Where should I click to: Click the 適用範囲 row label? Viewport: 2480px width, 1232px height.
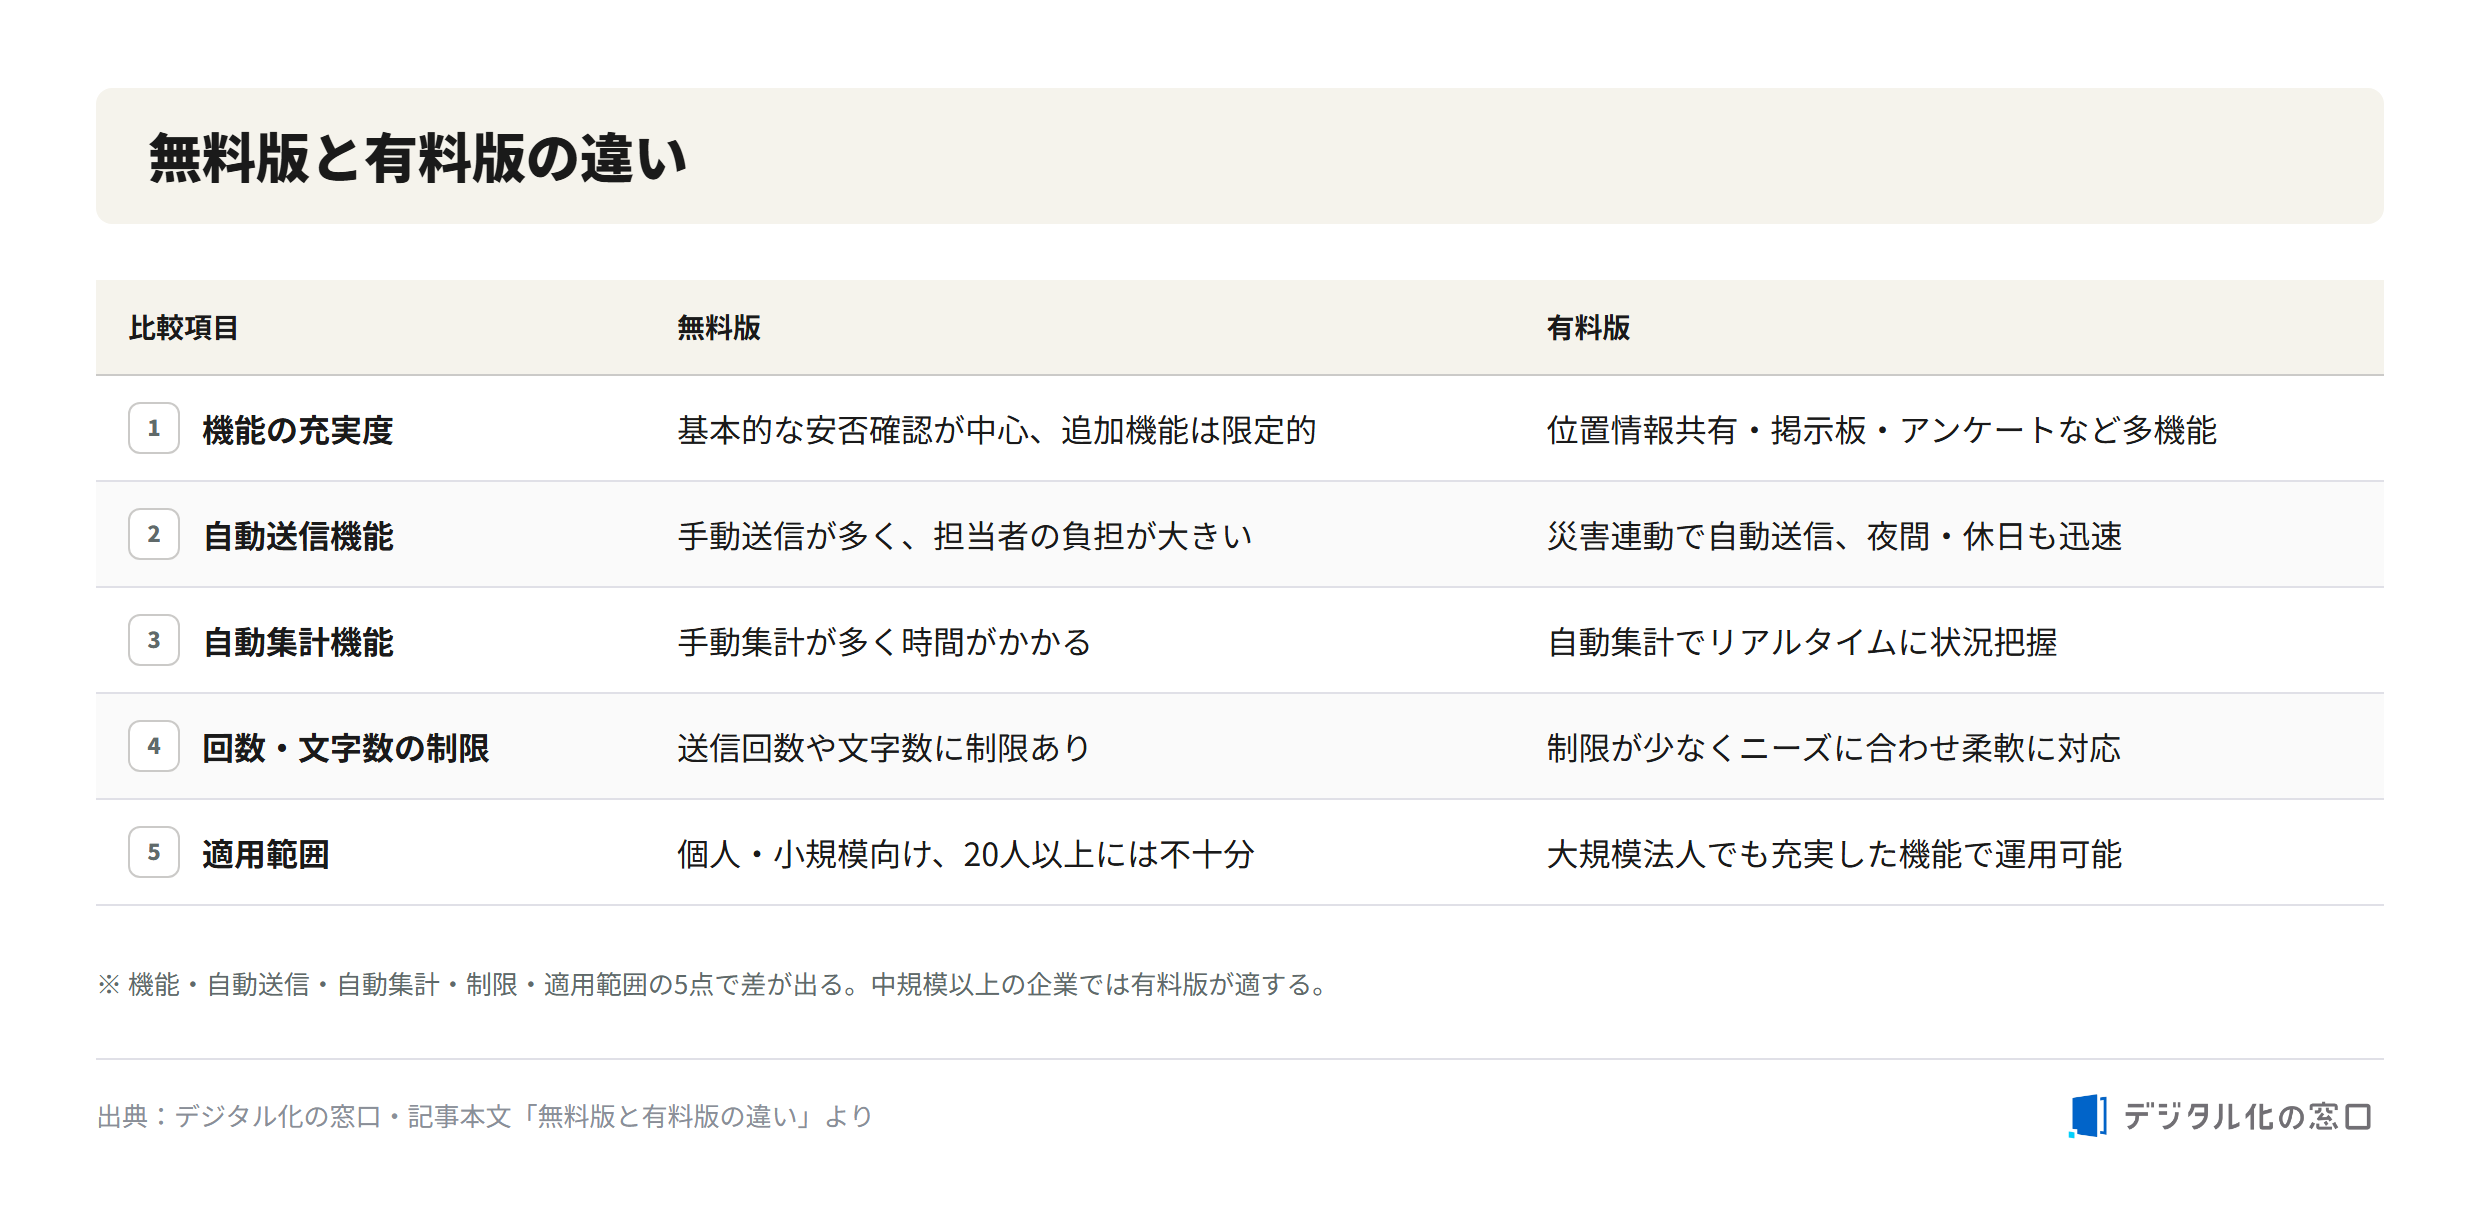coord(266,854)
